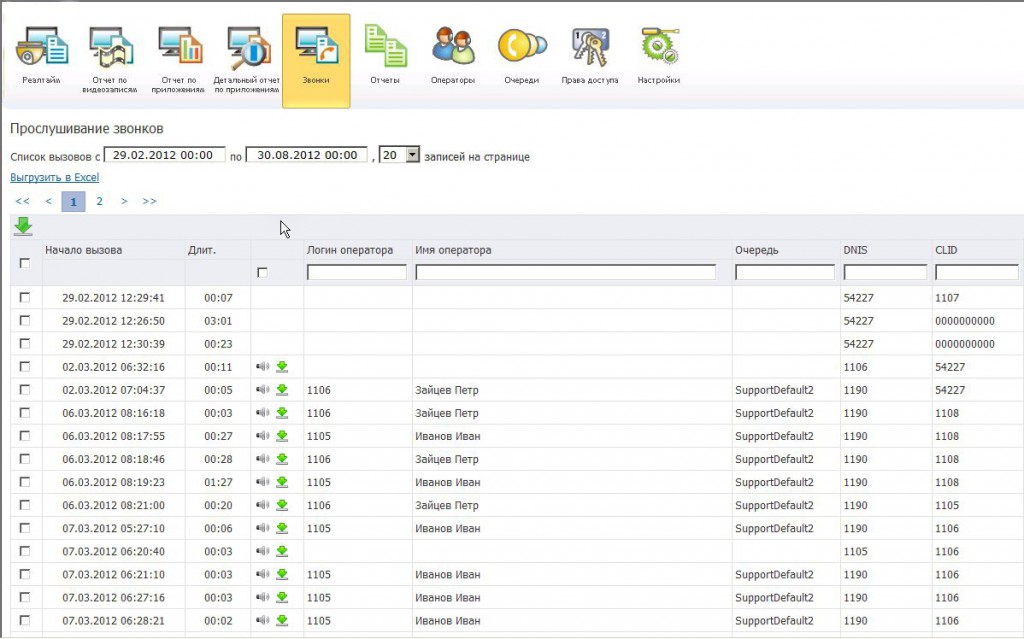Click the Выгрузить в Excel link

(x=55, y=178)
